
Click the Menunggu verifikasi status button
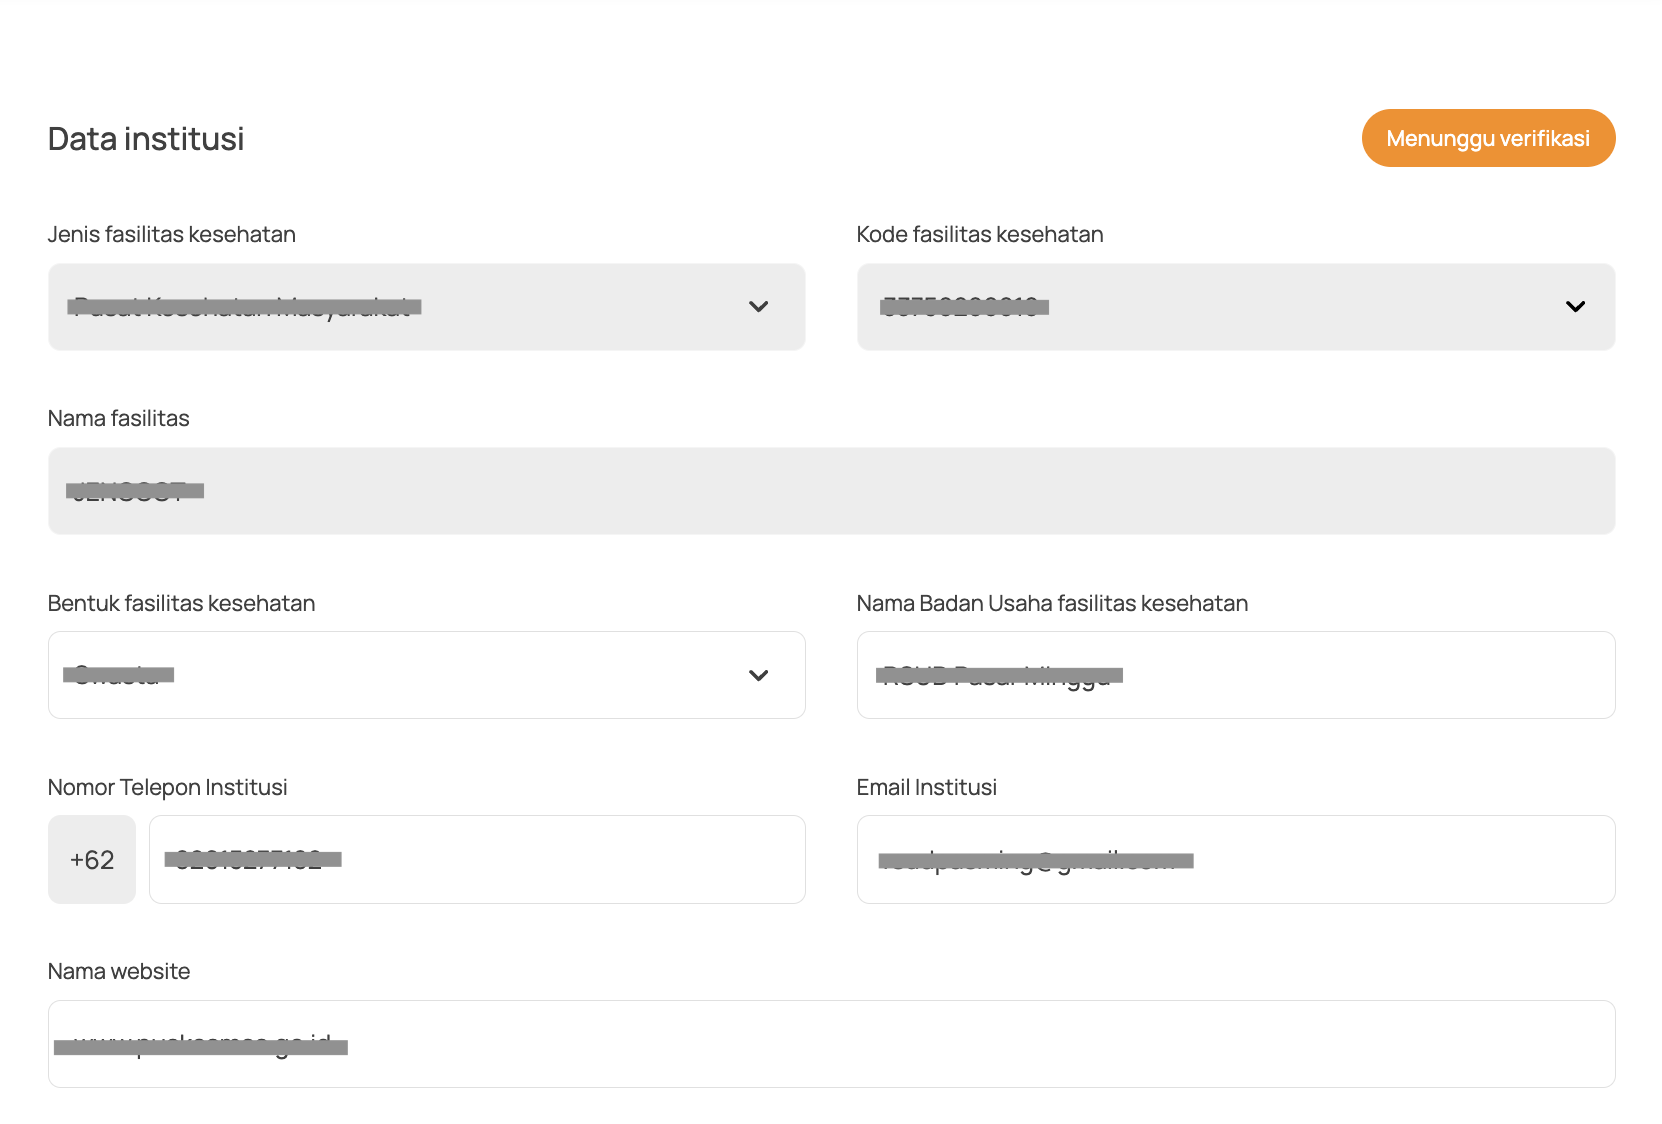pyautogui.click(x=1488, y=138)
